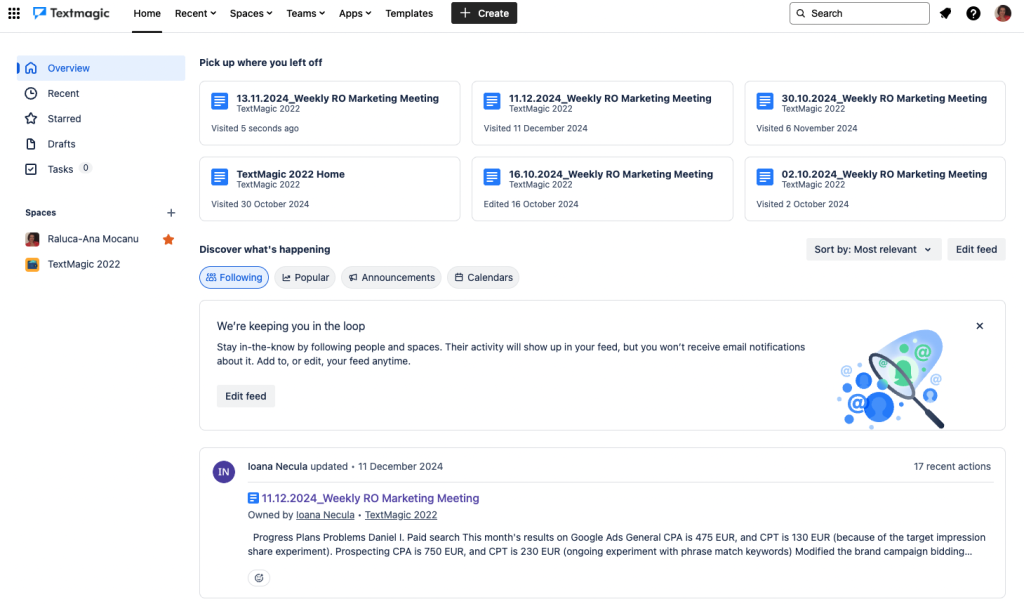1024x604 pixels.
Task: Open 30.10.2024_Weekly RO Marketing Meeting card
Action: (x=875, y=113)
